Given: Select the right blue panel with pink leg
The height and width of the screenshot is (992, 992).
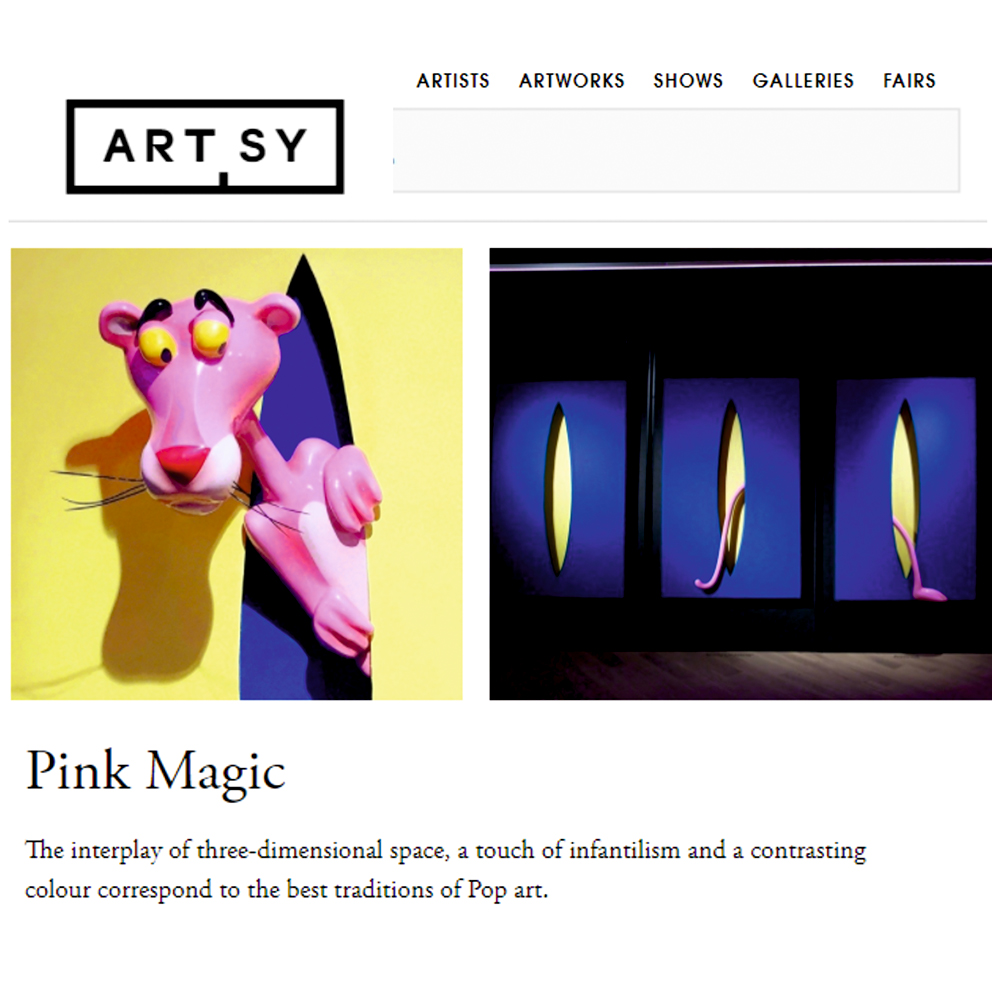Looking at the screenshot, I should click(905, 488).
